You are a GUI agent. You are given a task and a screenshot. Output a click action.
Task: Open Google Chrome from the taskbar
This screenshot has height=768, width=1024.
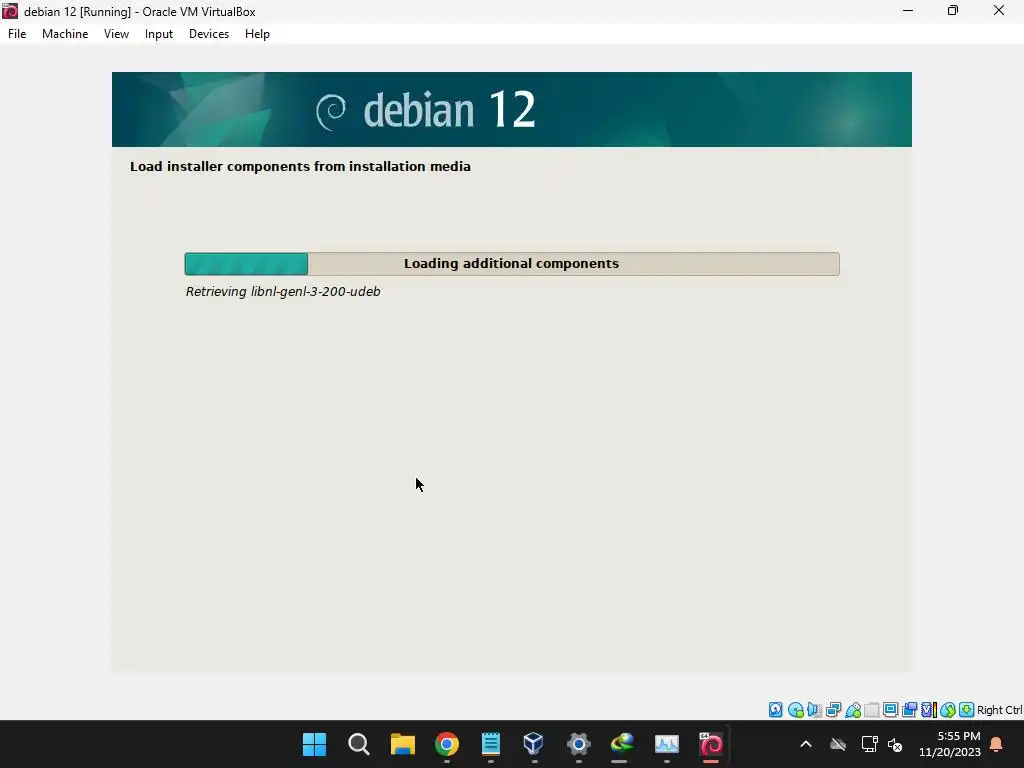pos(447,744)
